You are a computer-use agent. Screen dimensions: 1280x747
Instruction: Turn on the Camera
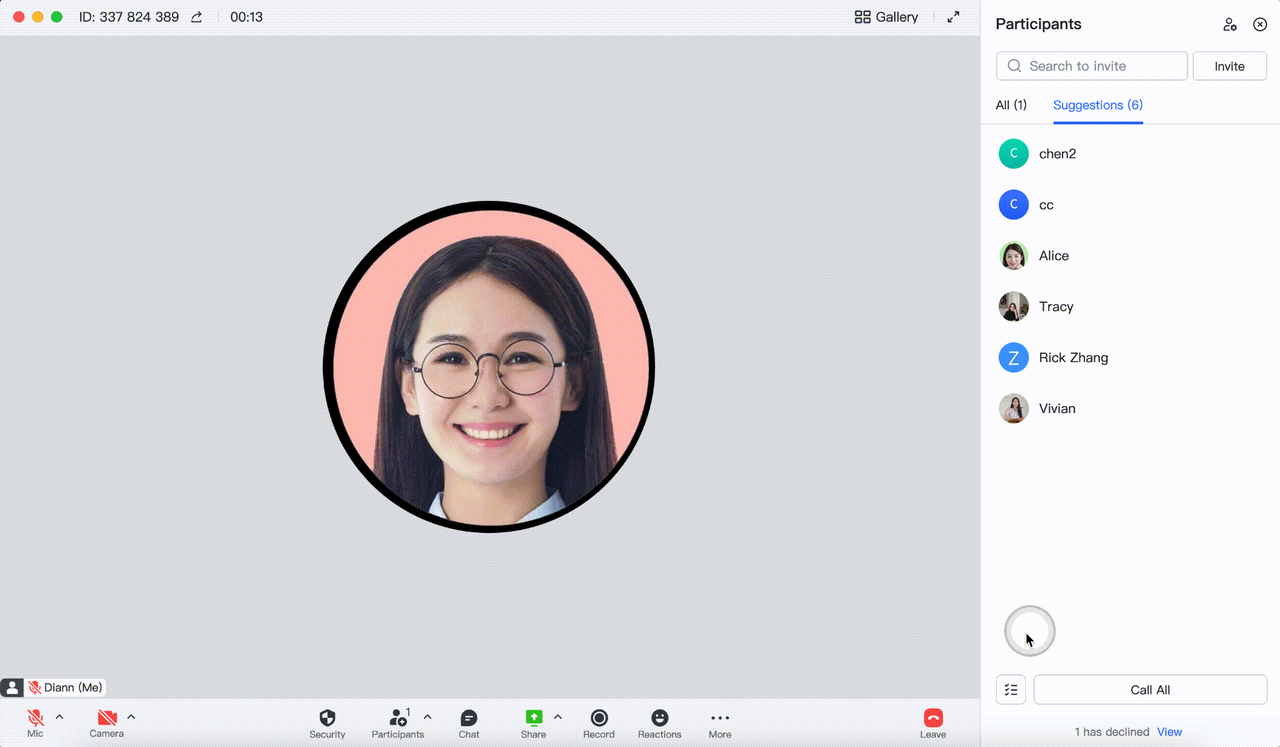(105, 718)
